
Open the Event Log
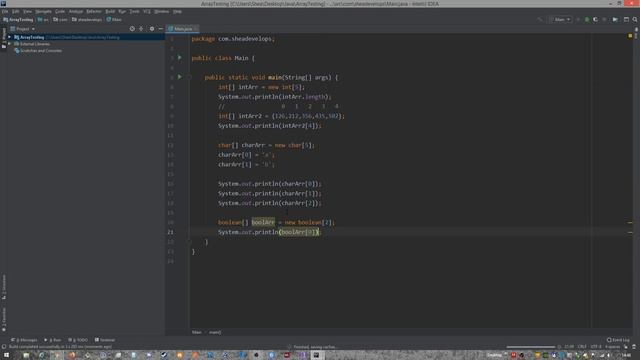(618, 340)
